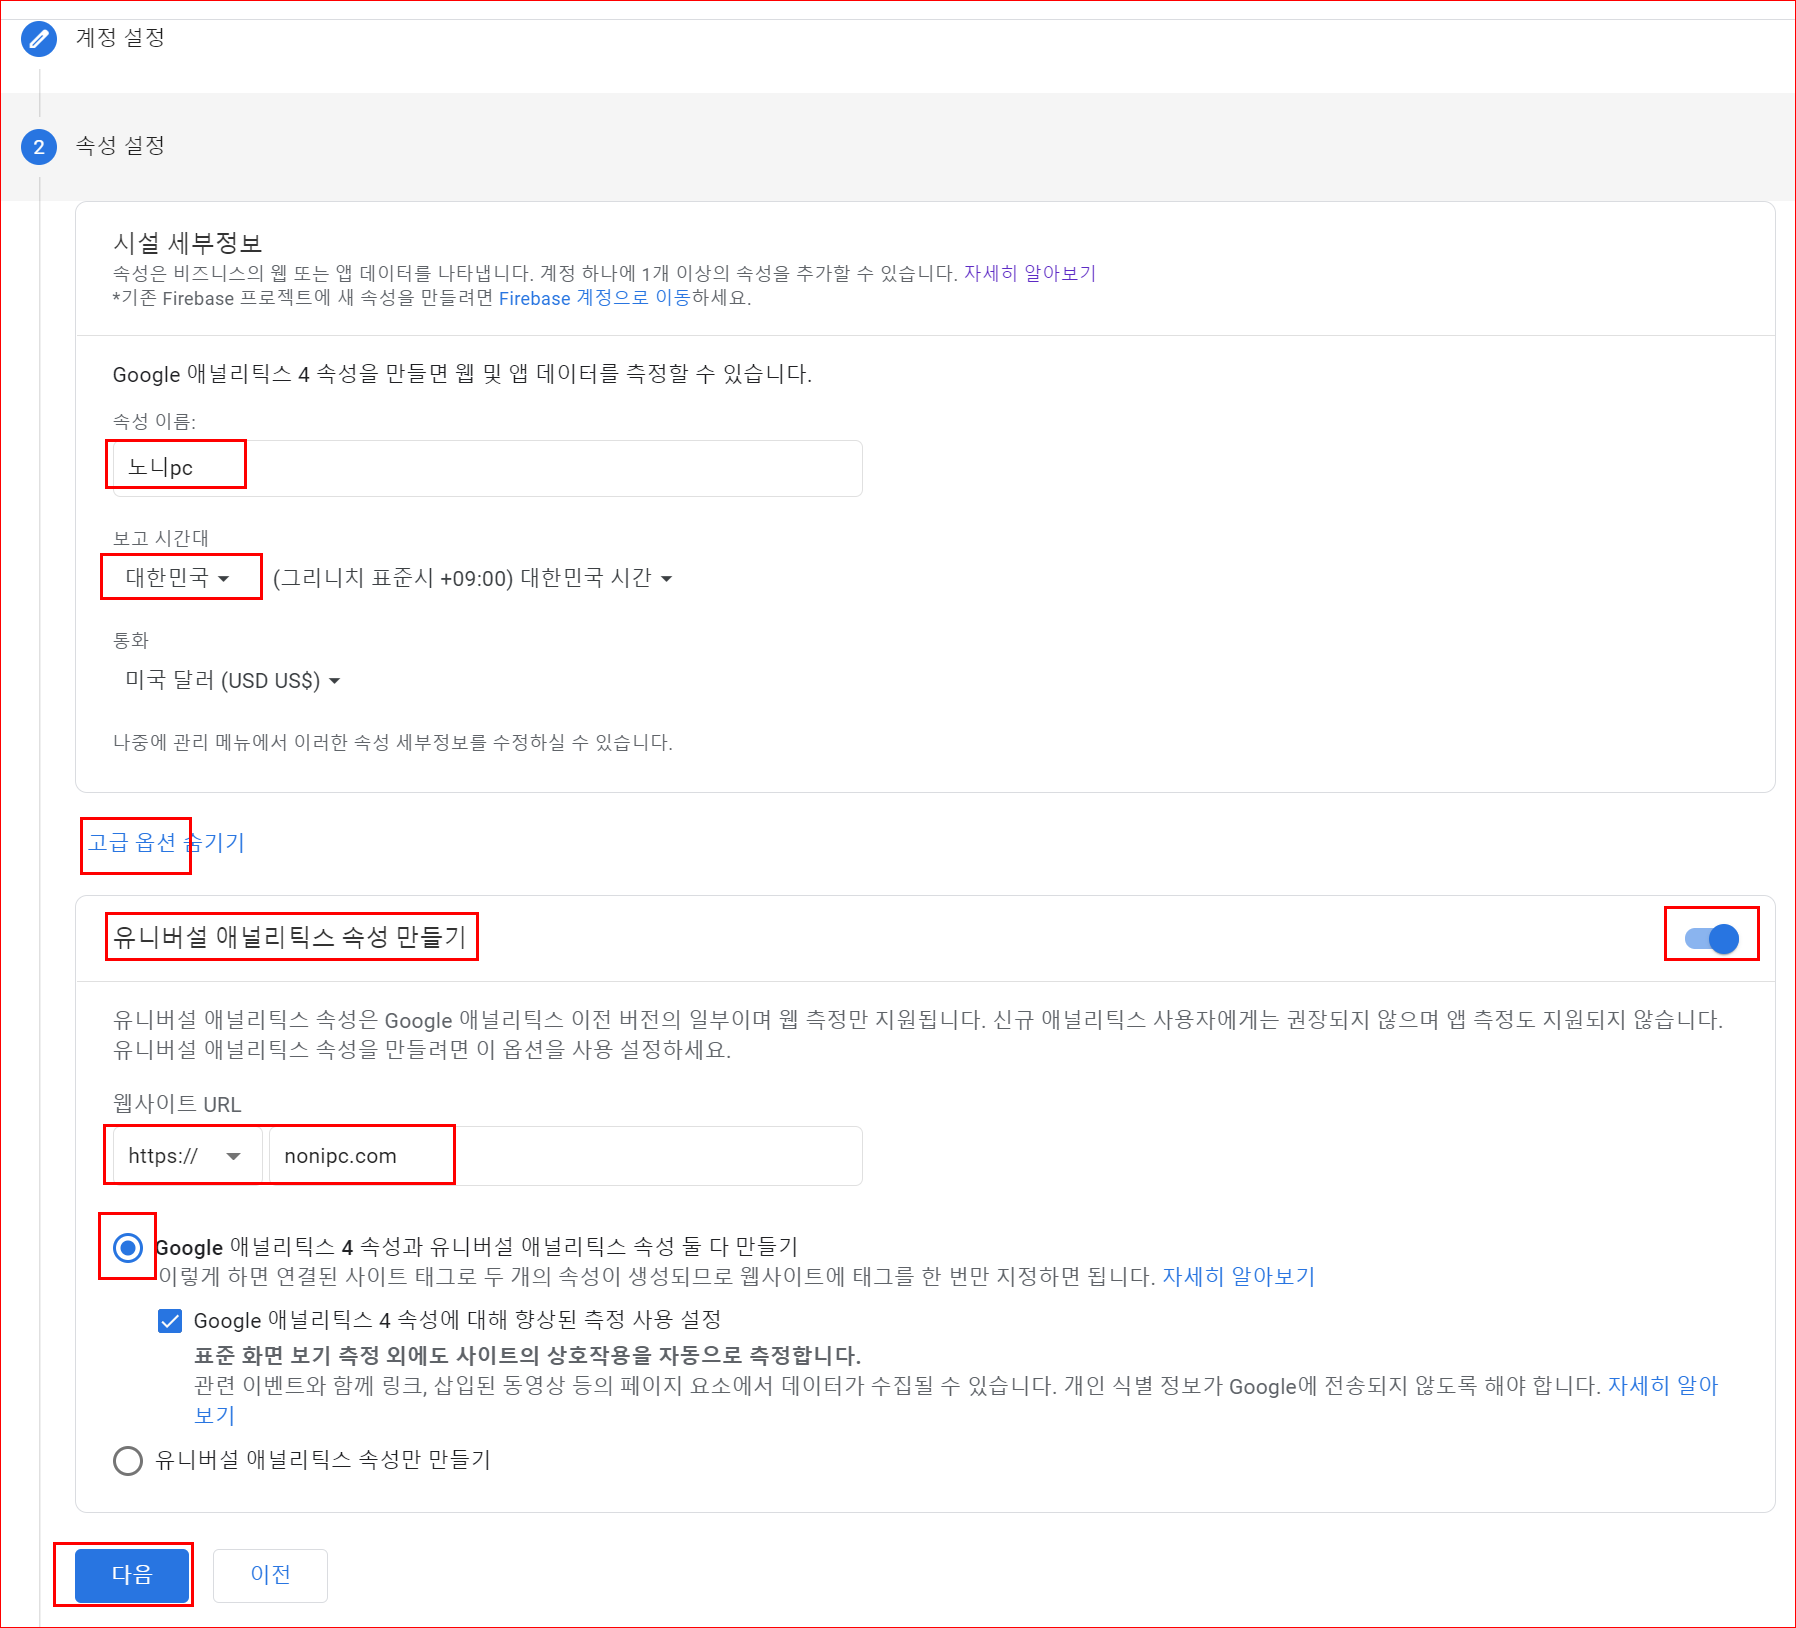Click the 이전 button
Screen dimensions: 1796x1628
click(x=270, y=1575)
